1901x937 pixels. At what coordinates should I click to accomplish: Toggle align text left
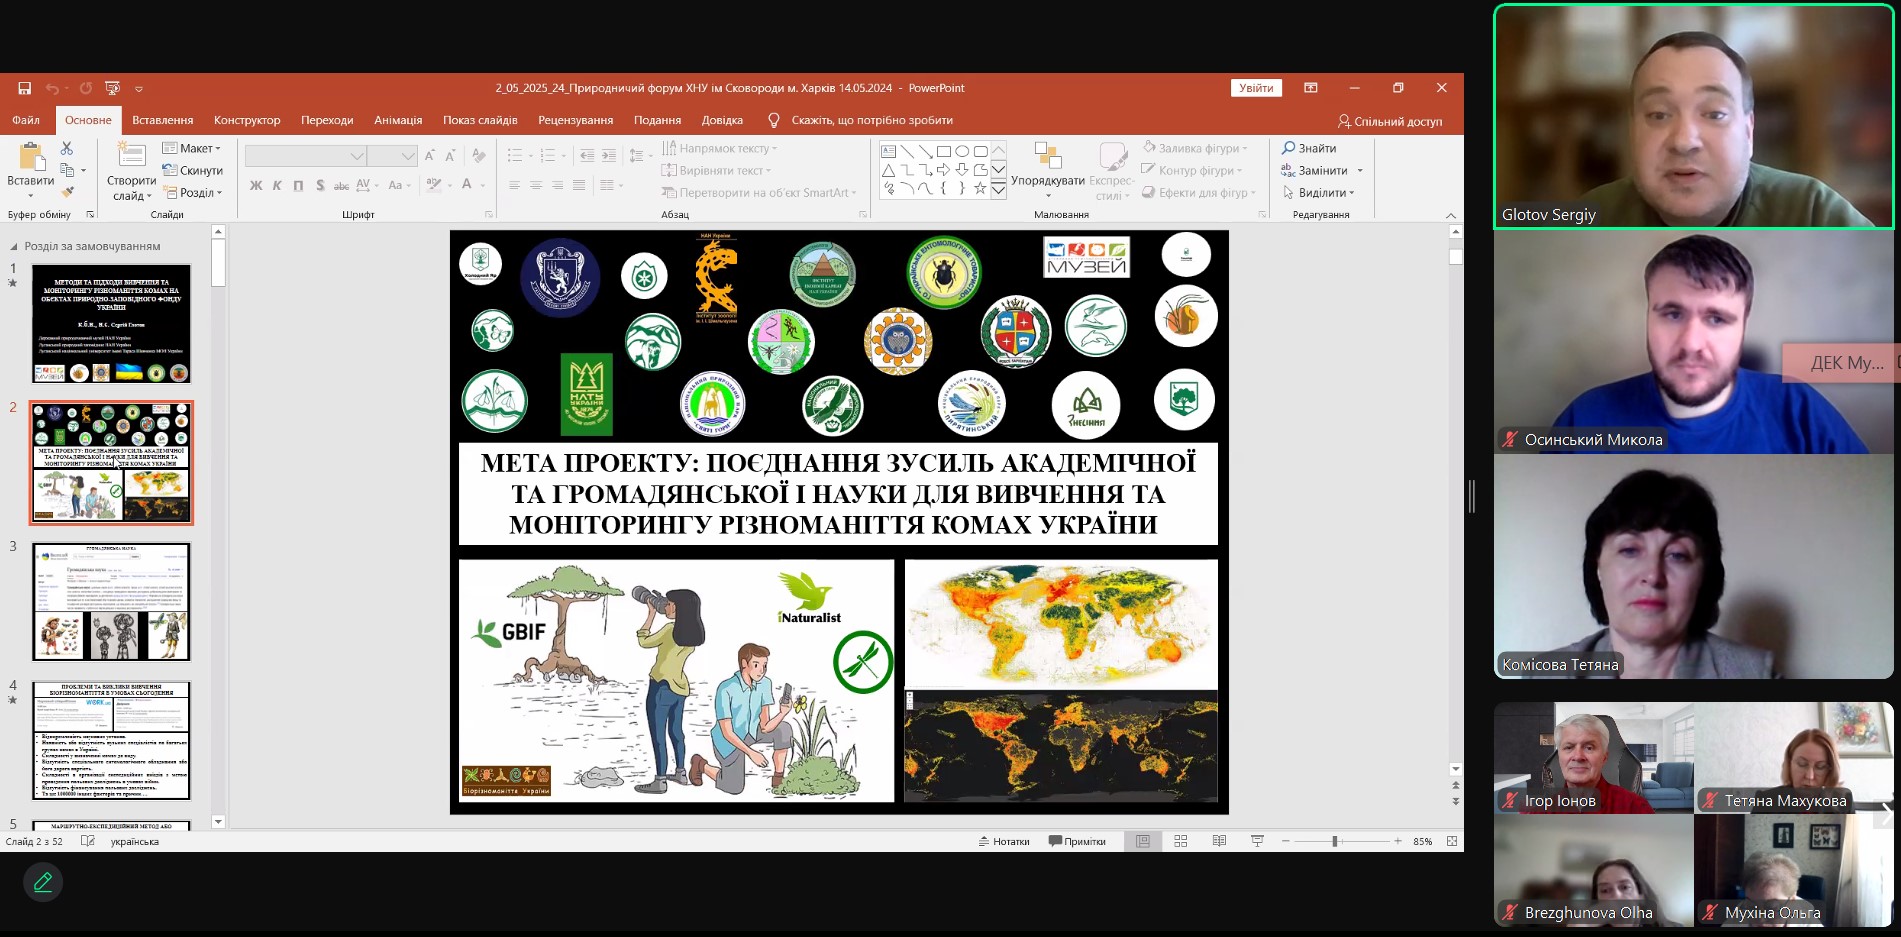pos(514,185)
